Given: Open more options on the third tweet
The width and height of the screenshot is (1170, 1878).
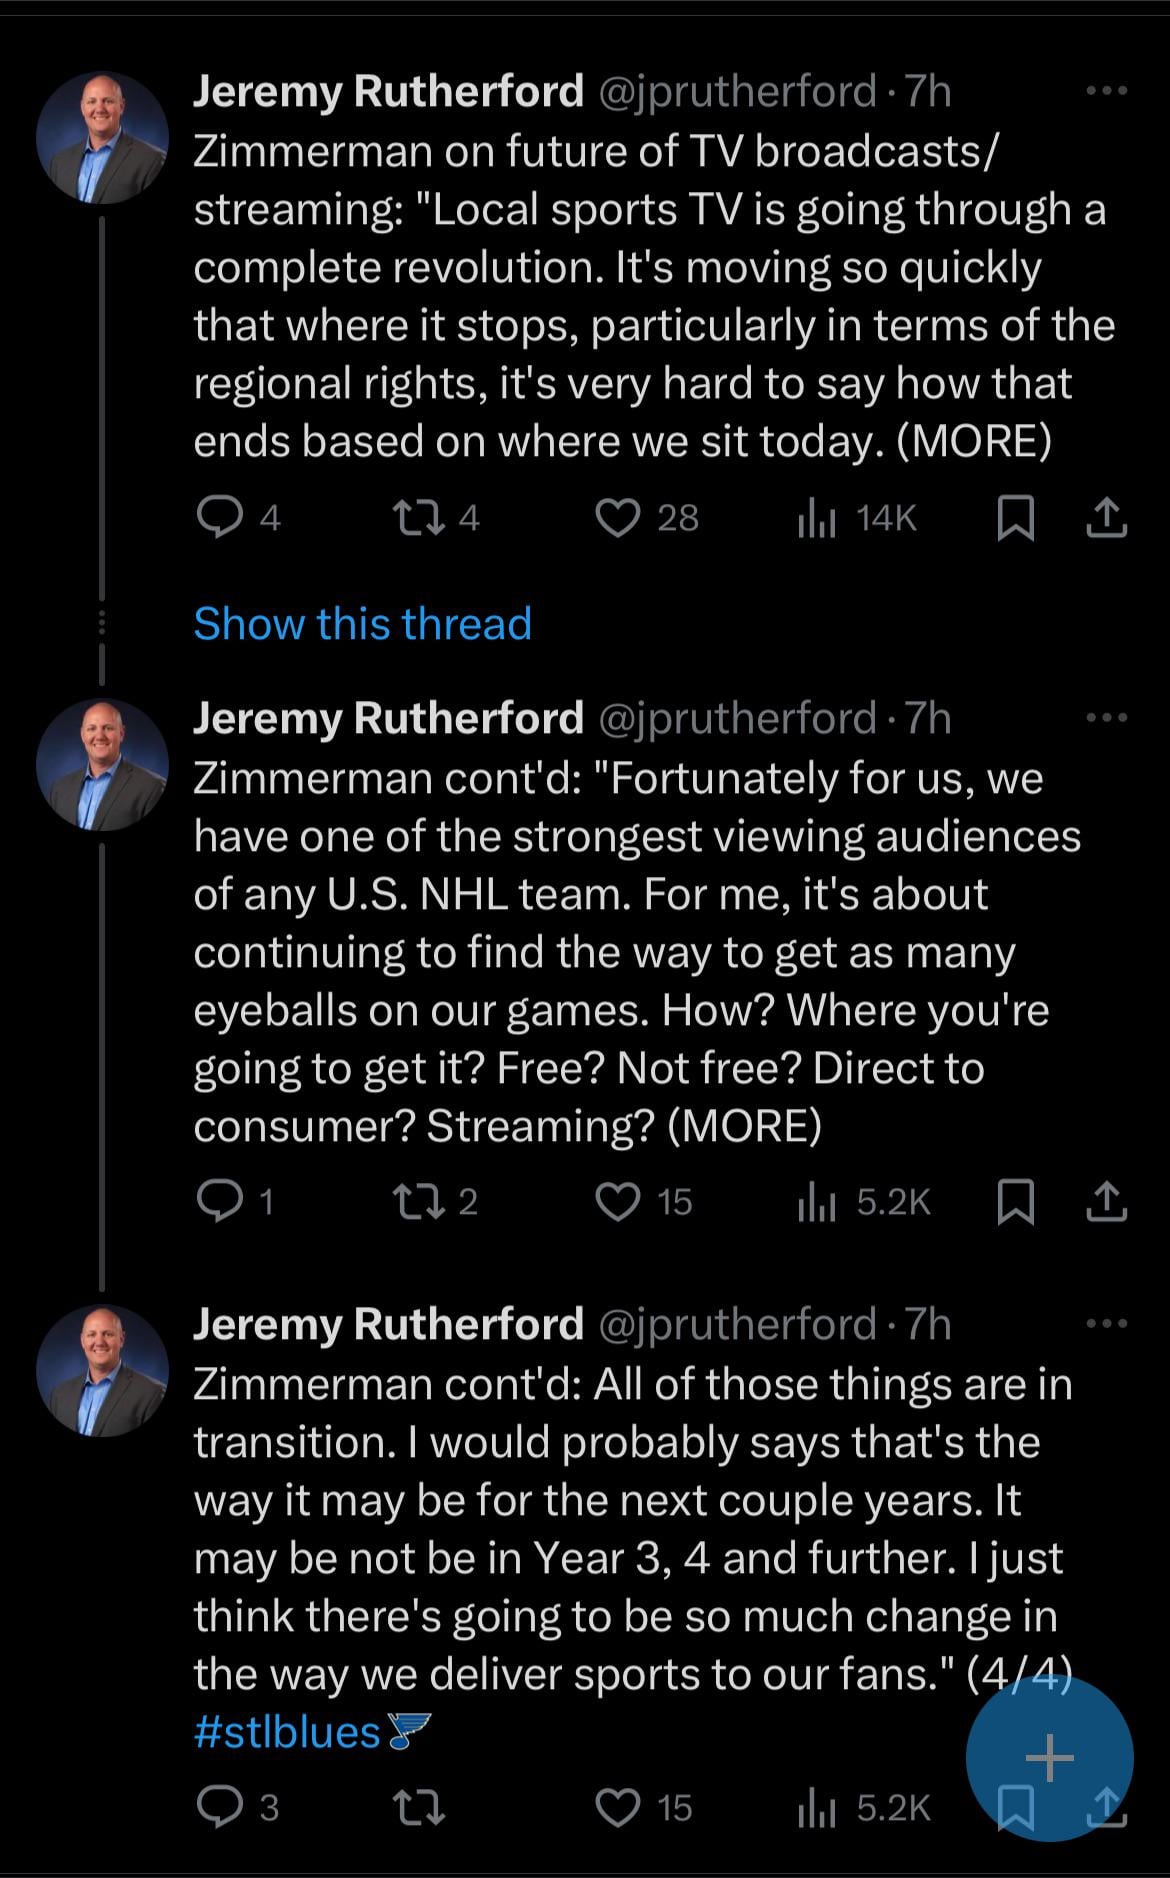Looking at the screenshot, I should tap(1106, 1323).
